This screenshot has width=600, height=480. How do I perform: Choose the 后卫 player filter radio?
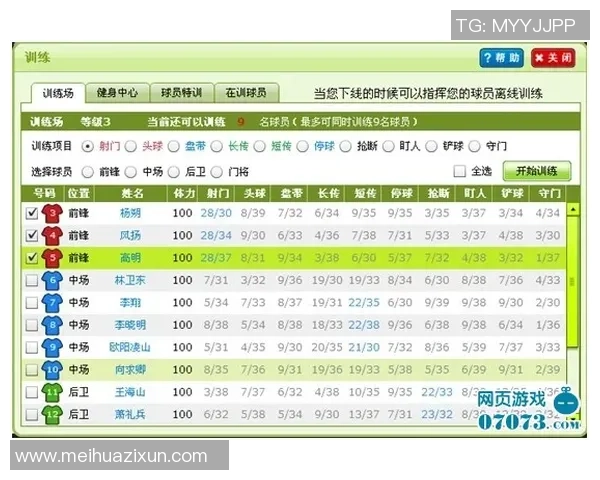[x=174, y=172]
